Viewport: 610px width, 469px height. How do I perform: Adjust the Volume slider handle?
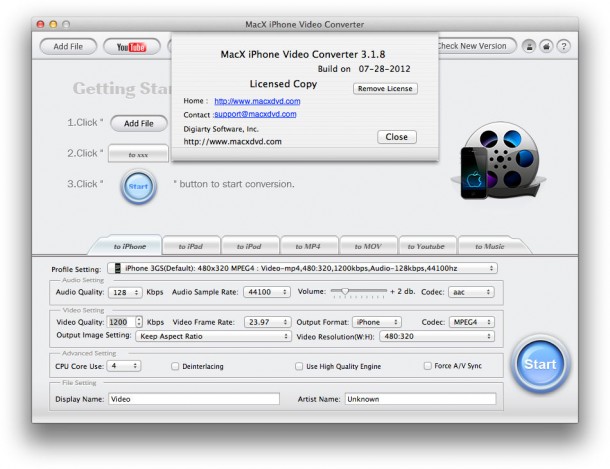(345, 292)
